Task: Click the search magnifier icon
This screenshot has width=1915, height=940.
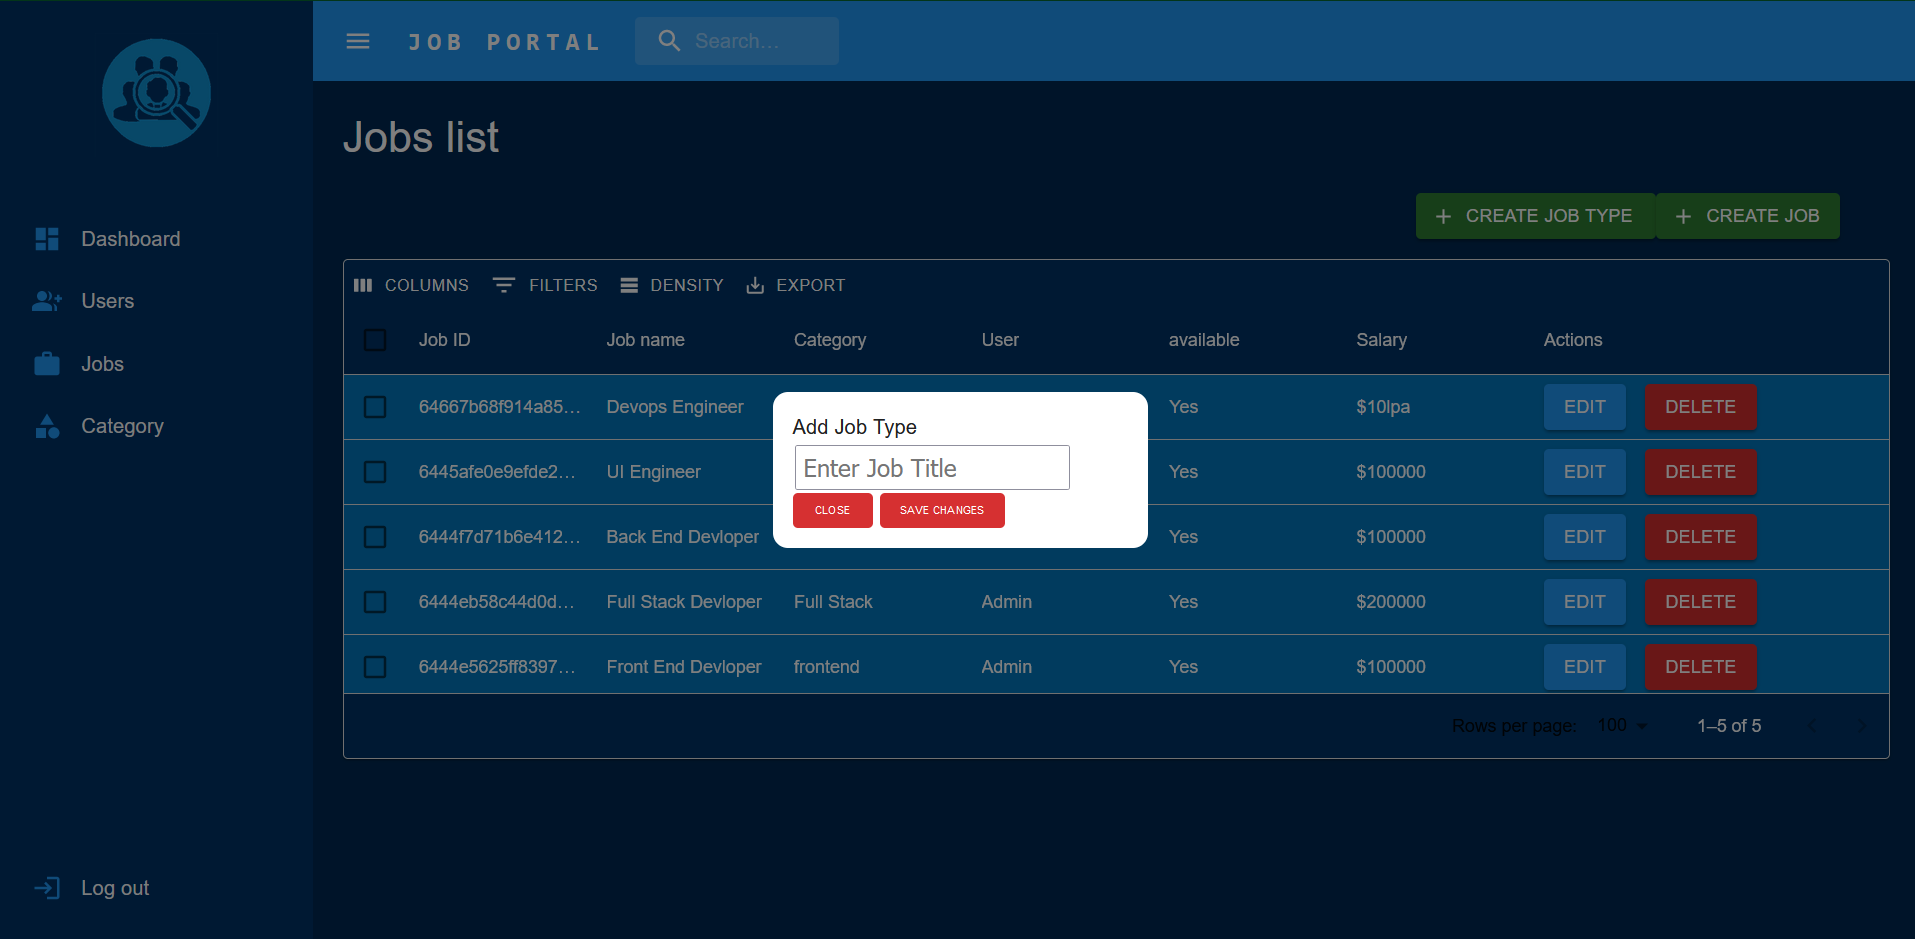Action: (x=669, y=41)
